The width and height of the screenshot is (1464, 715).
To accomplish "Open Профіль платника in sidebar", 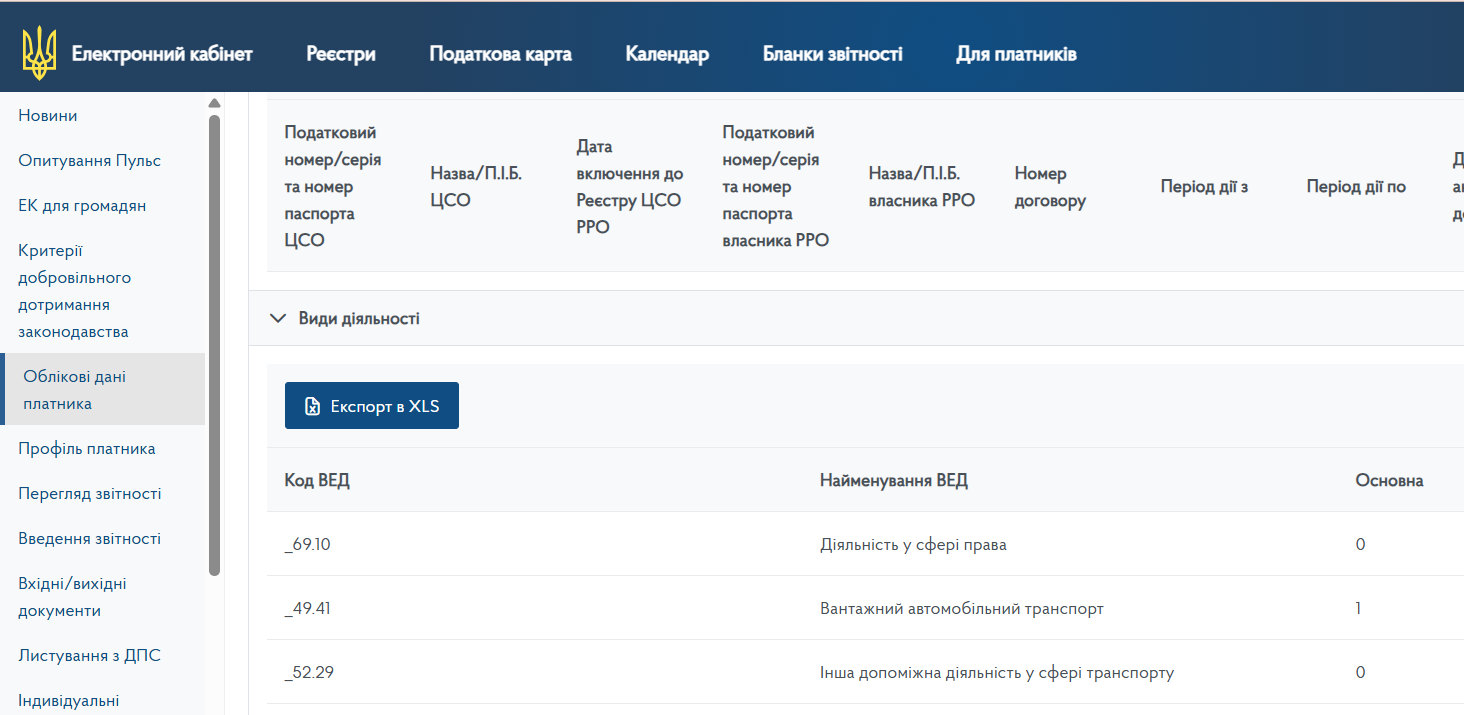I will 87,449.
